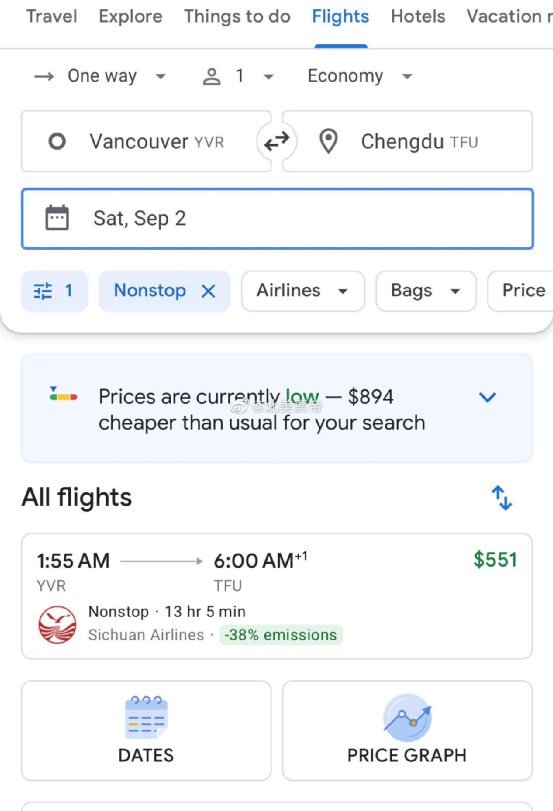Switch to the Things to do tab

click(x=237, y=17)
